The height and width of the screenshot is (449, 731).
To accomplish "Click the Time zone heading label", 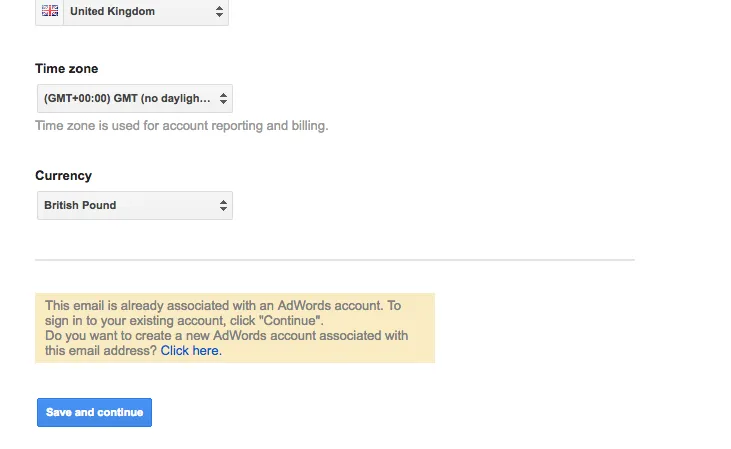I will 66,68.
